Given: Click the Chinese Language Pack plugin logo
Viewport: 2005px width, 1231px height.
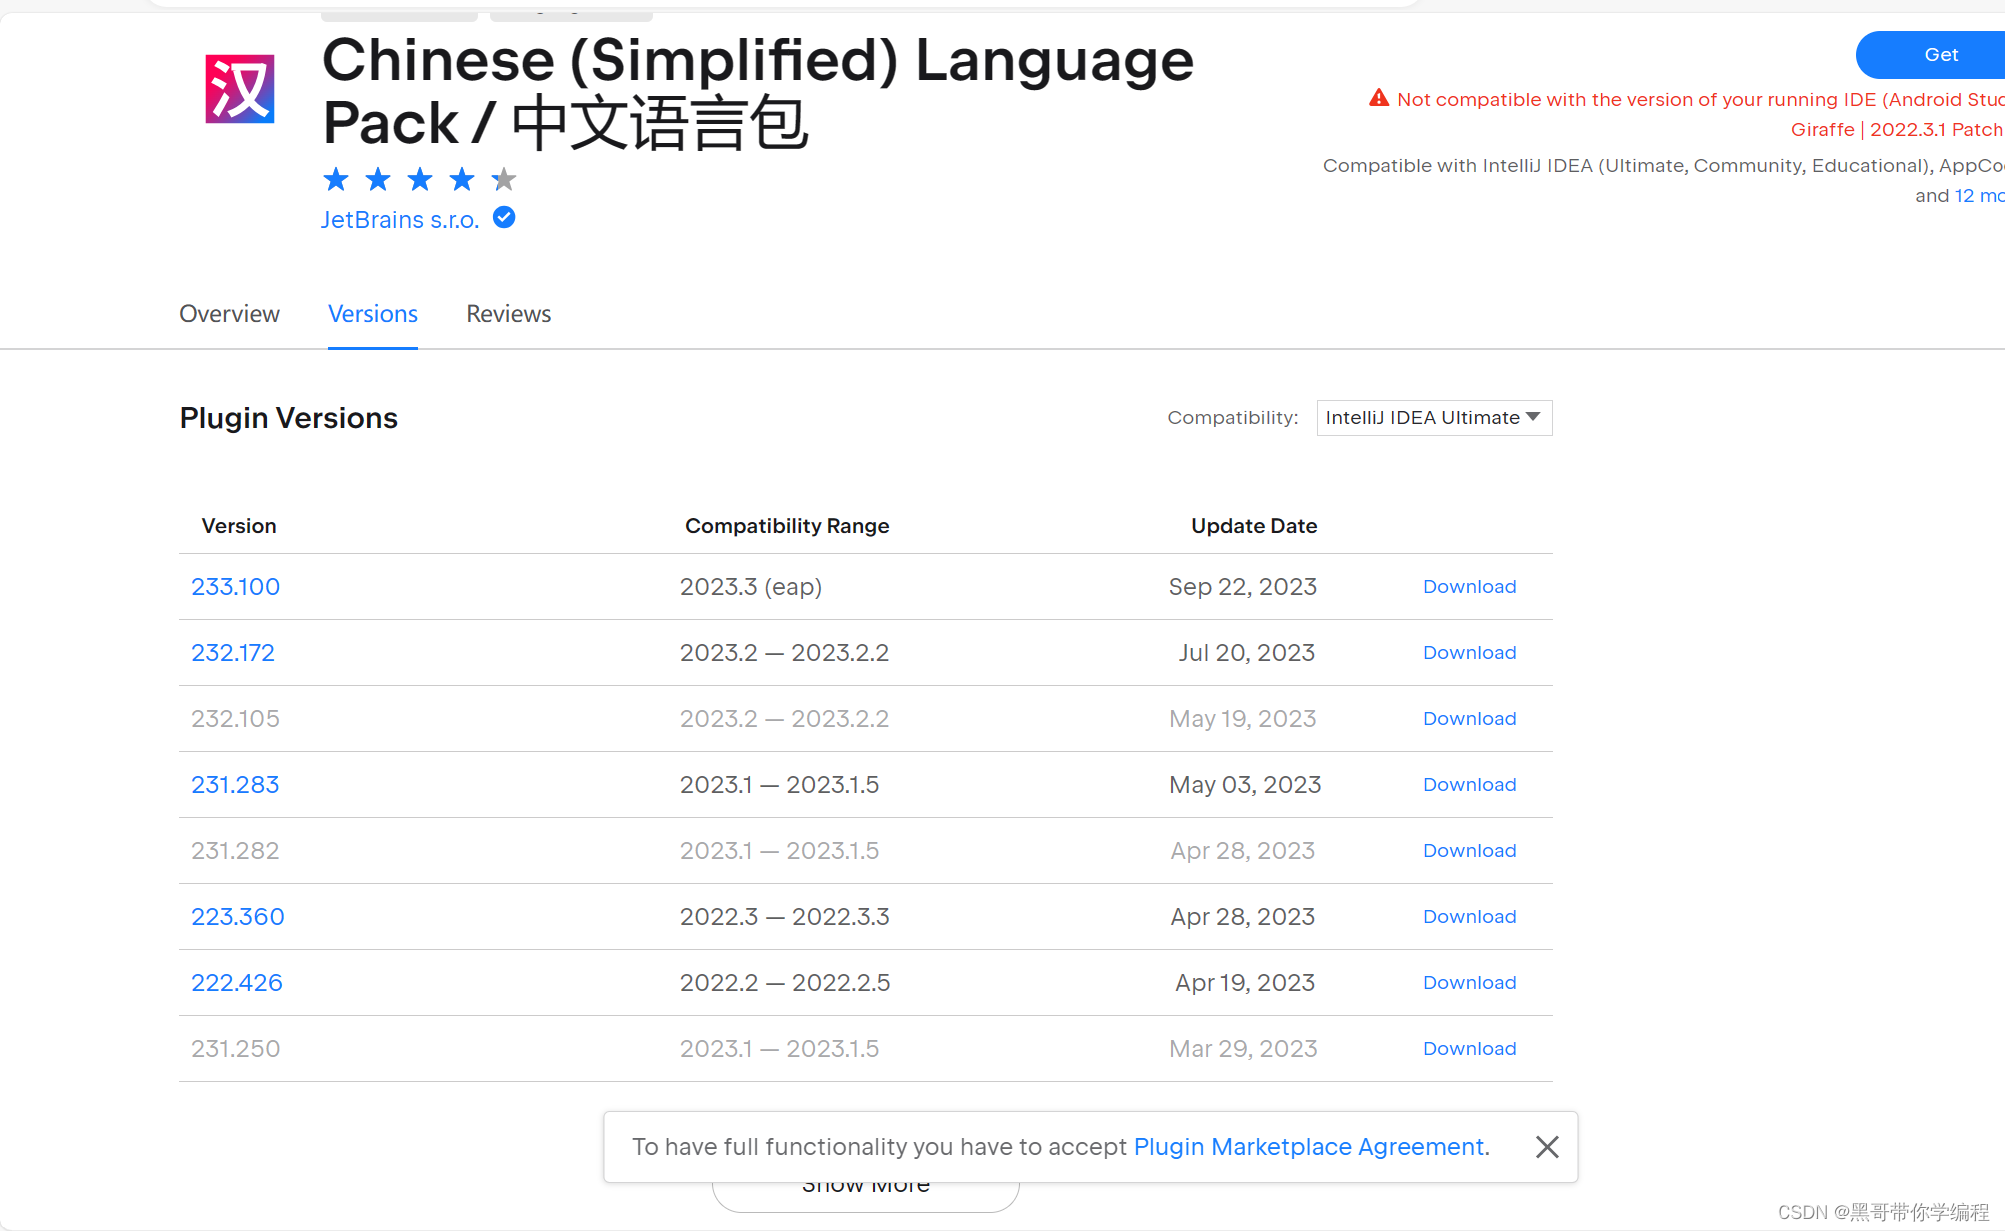Looking at the screenshot, I should click(240, 90).
